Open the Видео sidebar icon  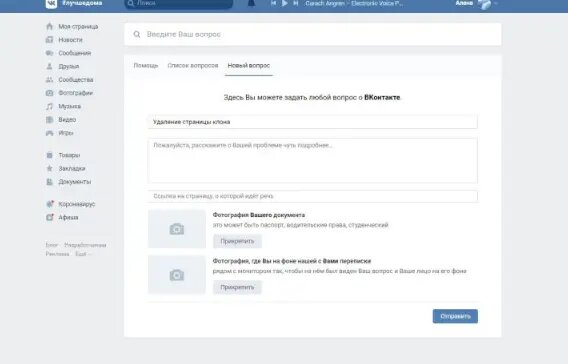50,120
